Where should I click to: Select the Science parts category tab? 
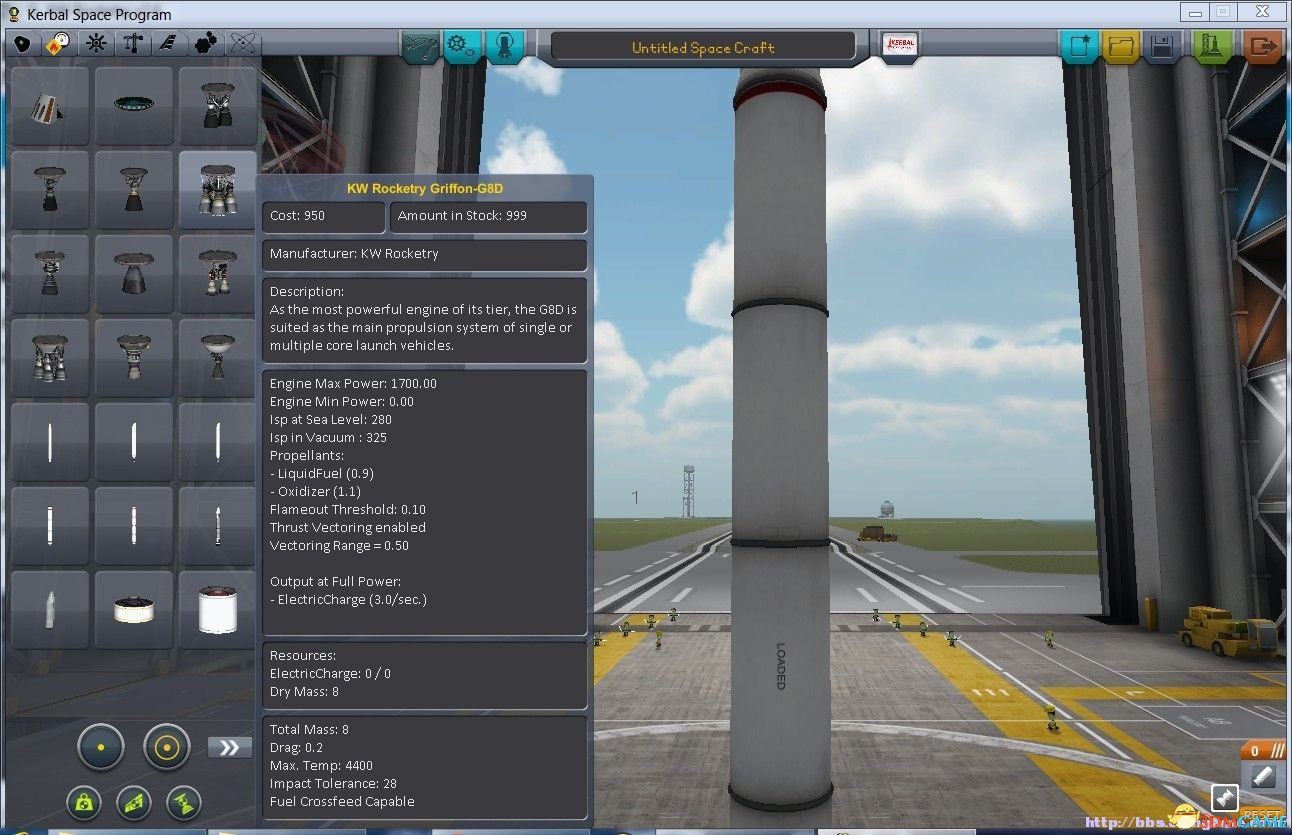click(x=244, y=44)
